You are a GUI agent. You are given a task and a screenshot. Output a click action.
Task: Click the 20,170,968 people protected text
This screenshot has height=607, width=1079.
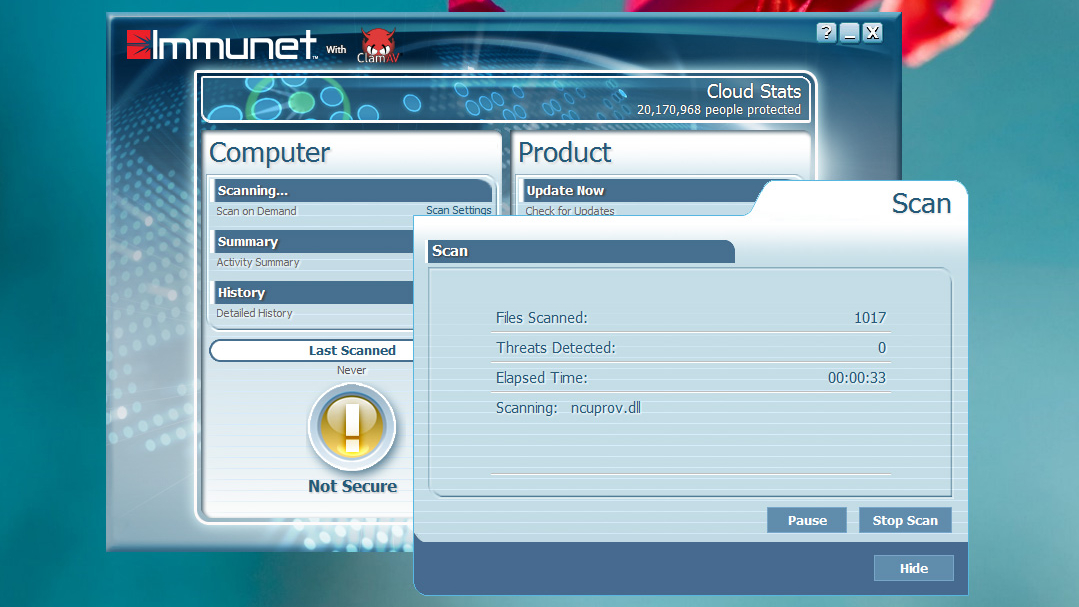(718, 110)
